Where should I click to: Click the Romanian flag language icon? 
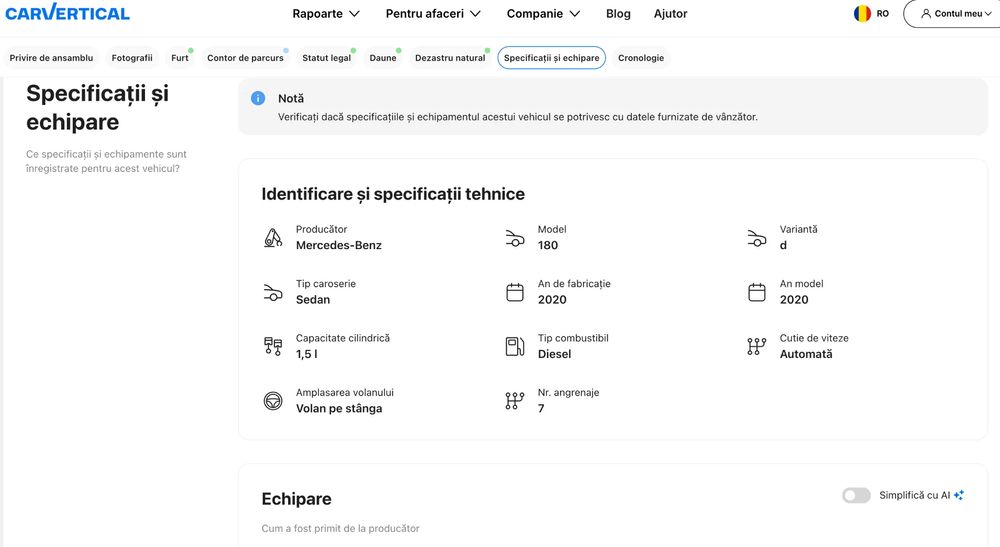[862, 13]
